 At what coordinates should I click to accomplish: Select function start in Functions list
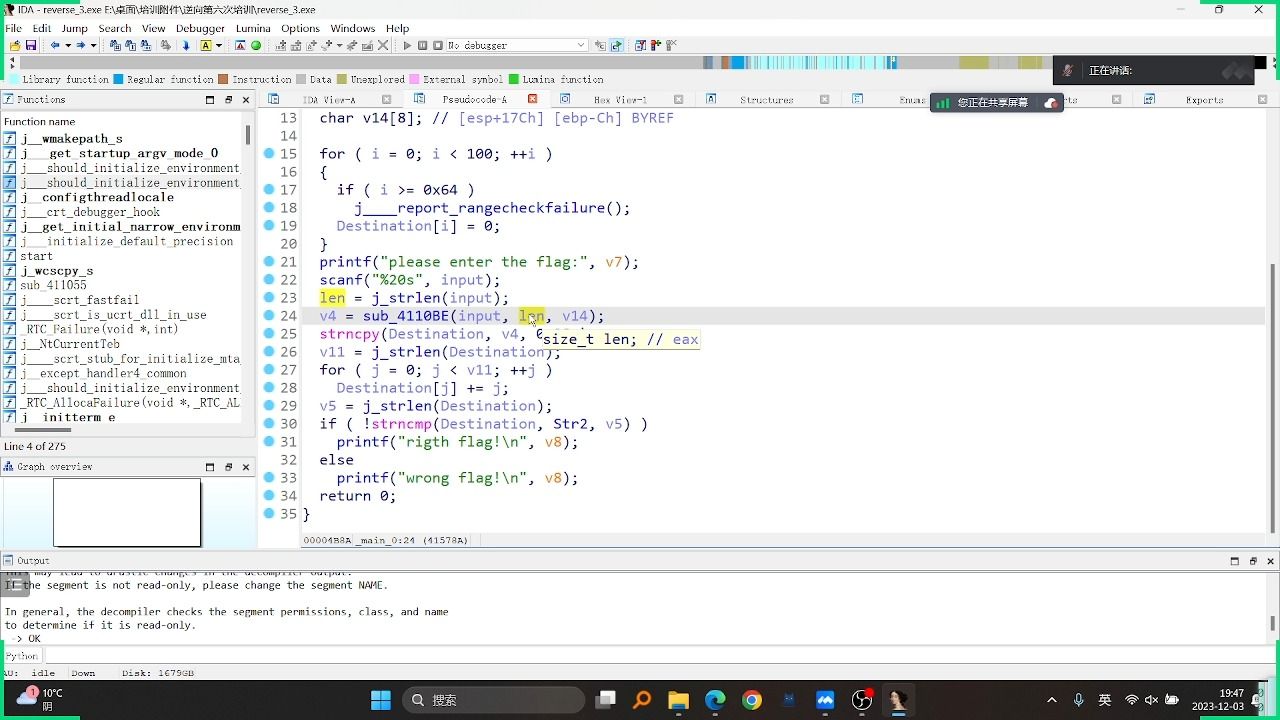point(36,256)
